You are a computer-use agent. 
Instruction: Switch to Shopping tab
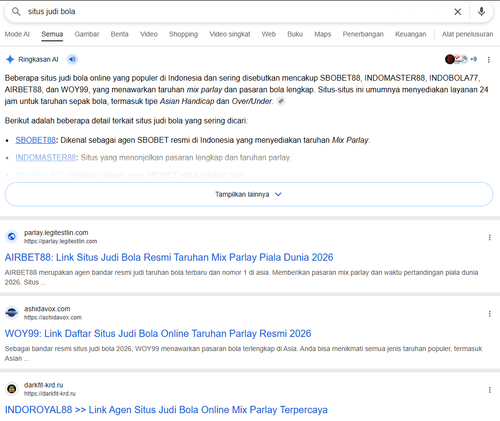pos(183,34)
